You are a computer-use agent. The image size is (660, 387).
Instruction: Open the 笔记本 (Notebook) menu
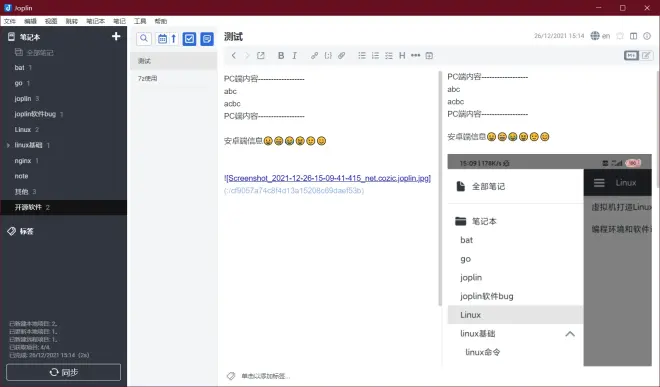coord(96,21)
